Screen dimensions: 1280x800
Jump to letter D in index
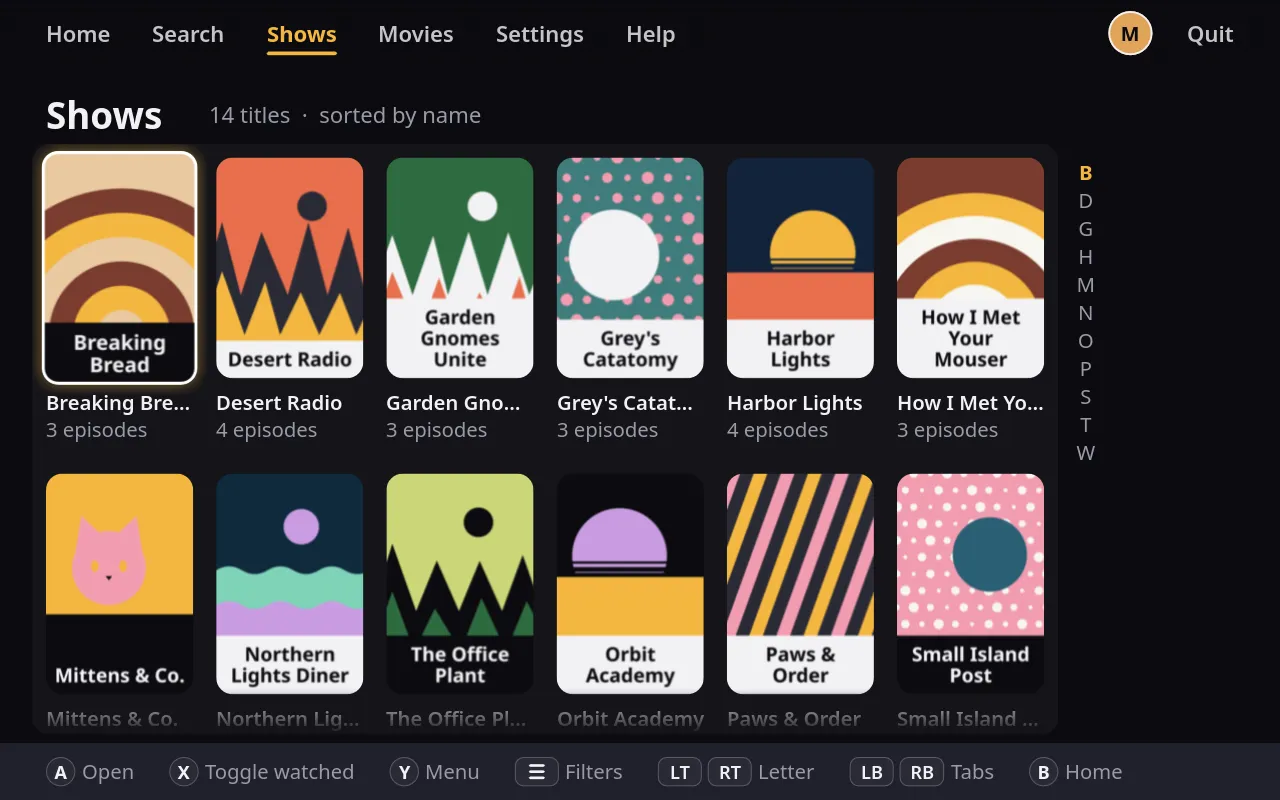(x=1086, y=201)
